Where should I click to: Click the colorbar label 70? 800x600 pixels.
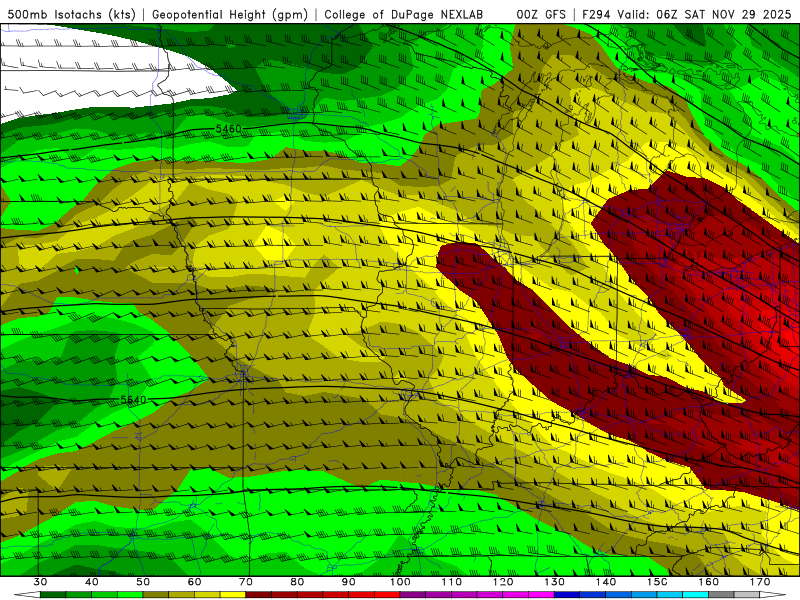coord(246,582)
